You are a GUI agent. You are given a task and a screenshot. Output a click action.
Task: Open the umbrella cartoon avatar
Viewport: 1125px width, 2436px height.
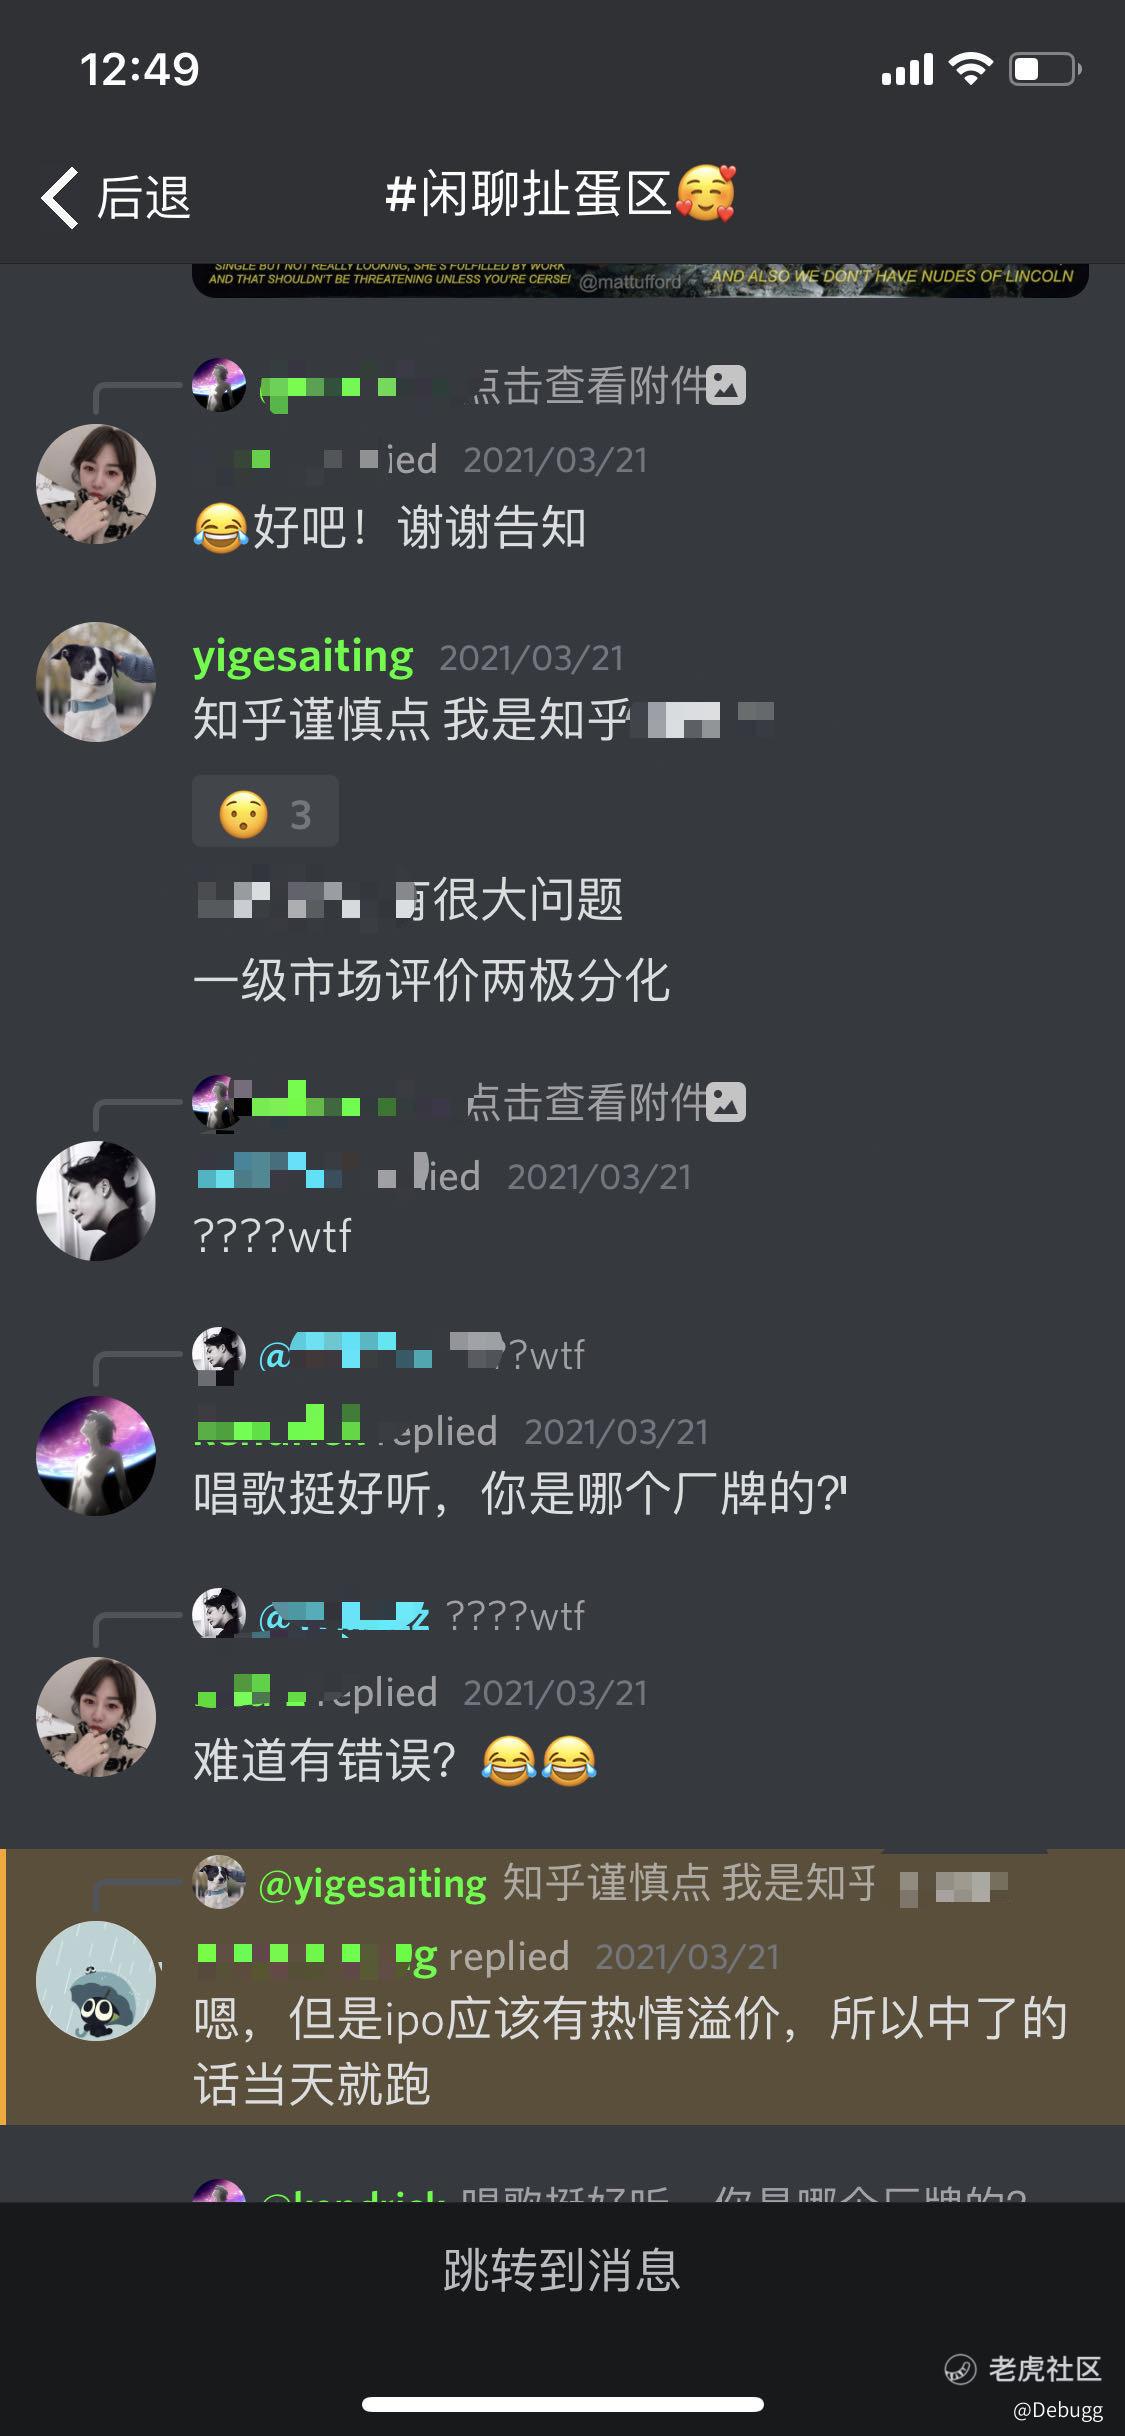(96, 1980)
